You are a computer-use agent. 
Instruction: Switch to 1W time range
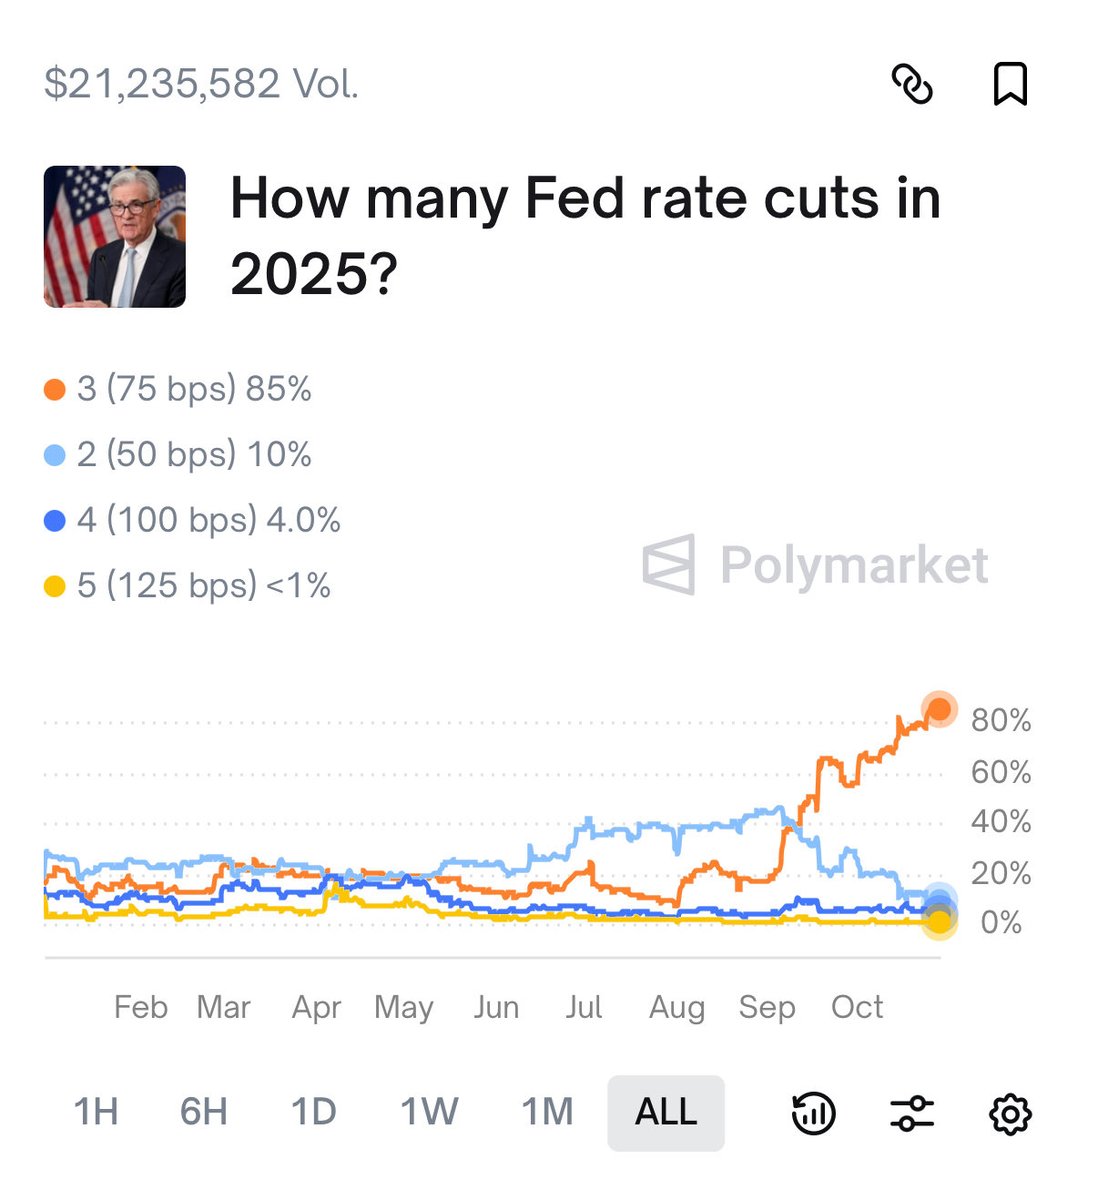click(429, 1112)
